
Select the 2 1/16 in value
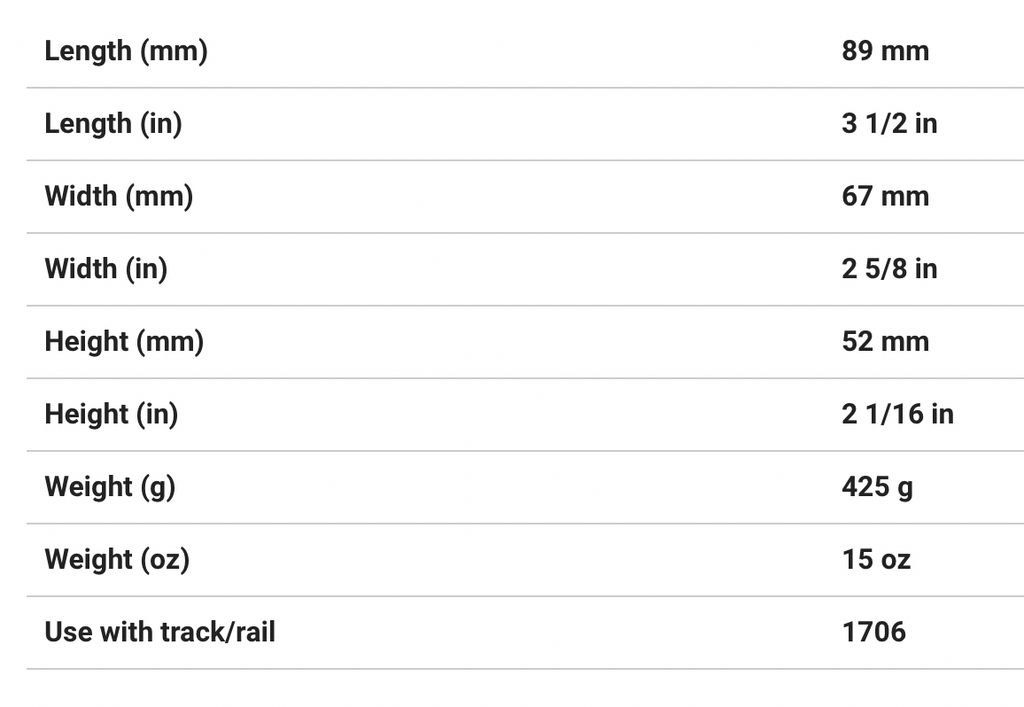pos(897,414)
